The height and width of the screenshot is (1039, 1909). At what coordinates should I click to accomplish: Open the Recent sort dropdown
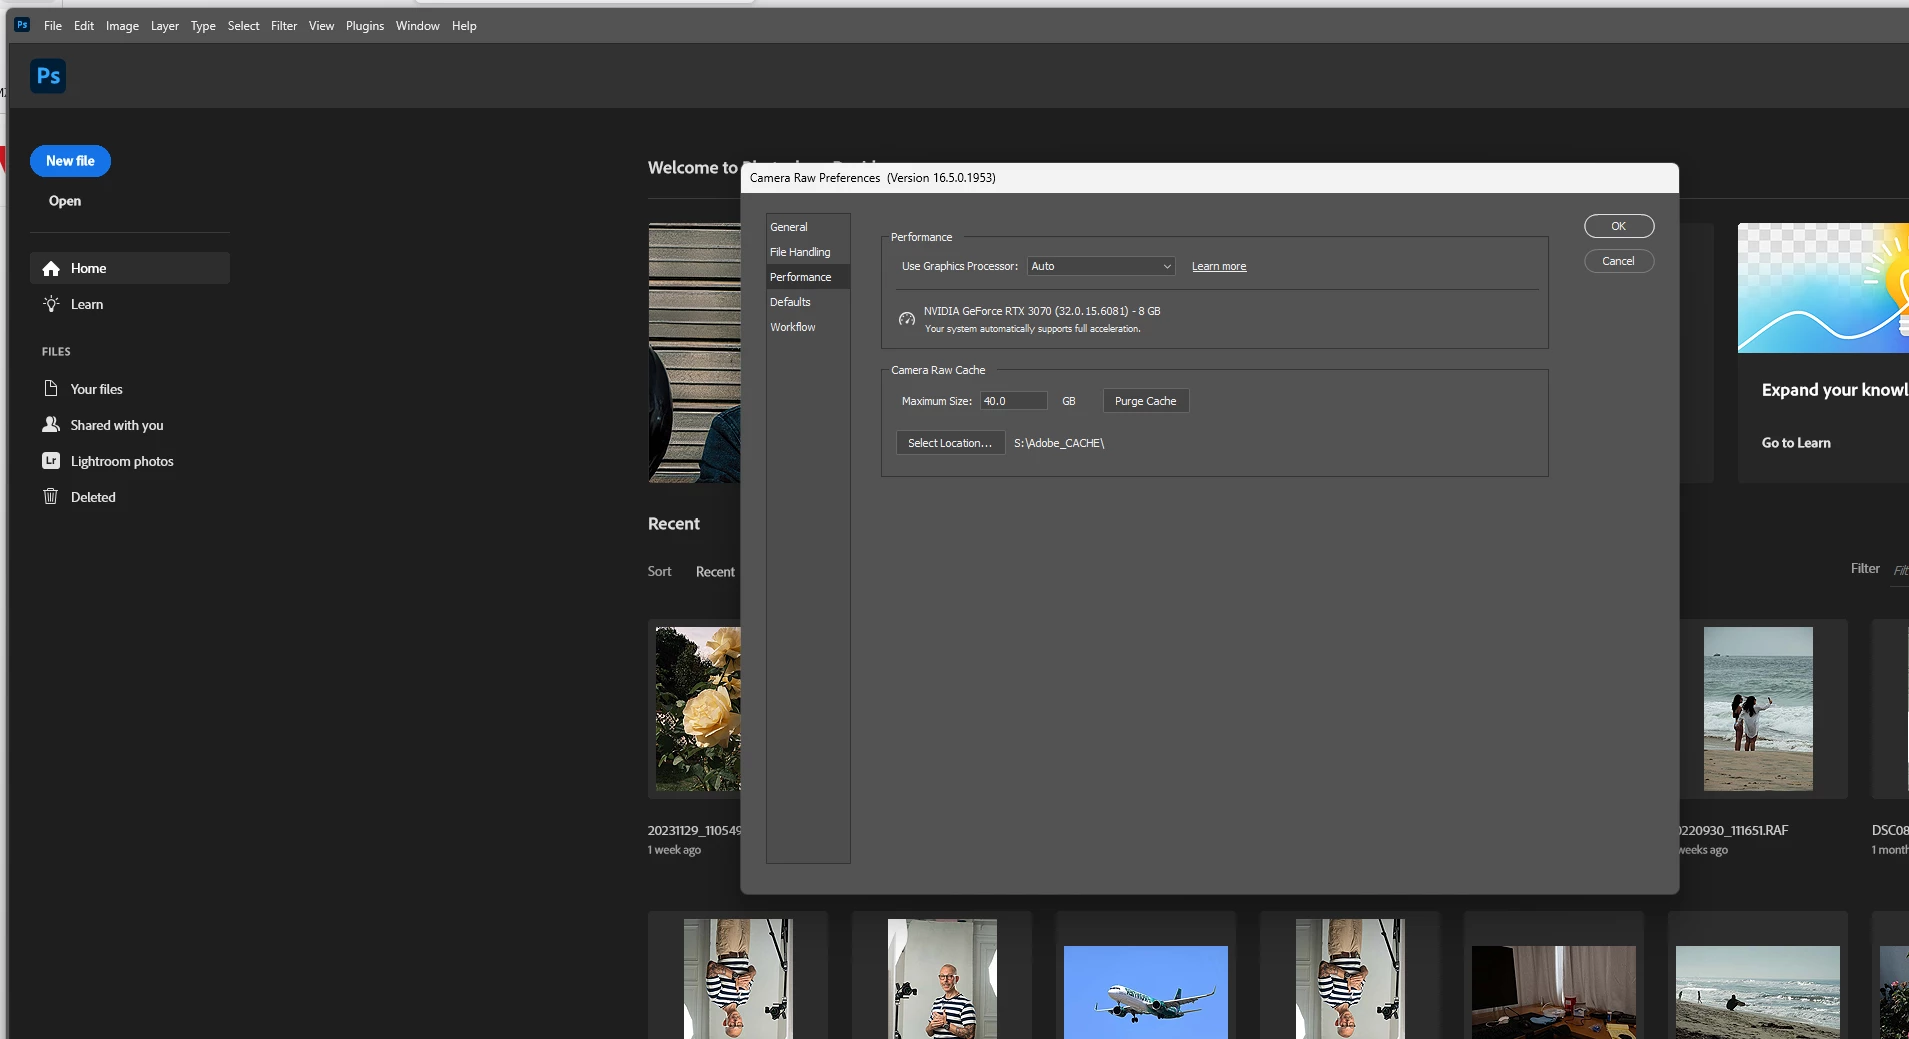point(715,572)
